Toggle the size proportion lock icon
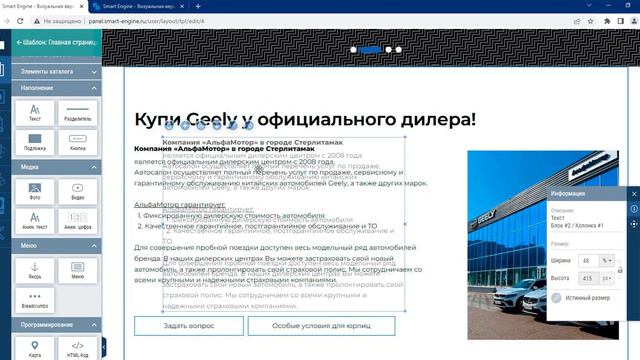 tap(620, 270)
